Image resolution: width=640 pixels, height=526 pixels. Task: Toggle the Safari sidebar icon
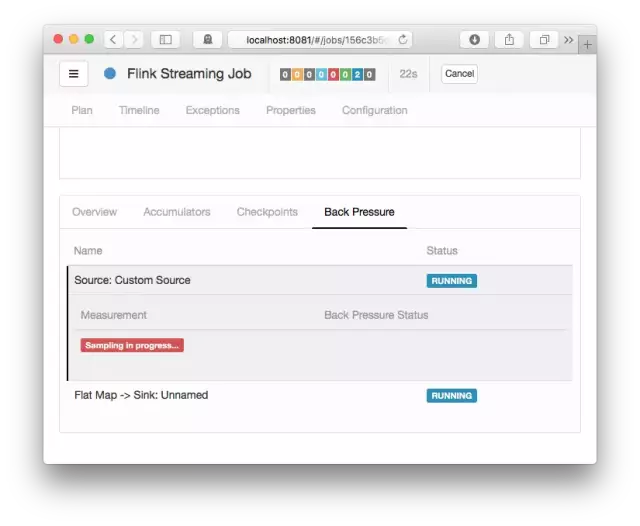point(165,40)
